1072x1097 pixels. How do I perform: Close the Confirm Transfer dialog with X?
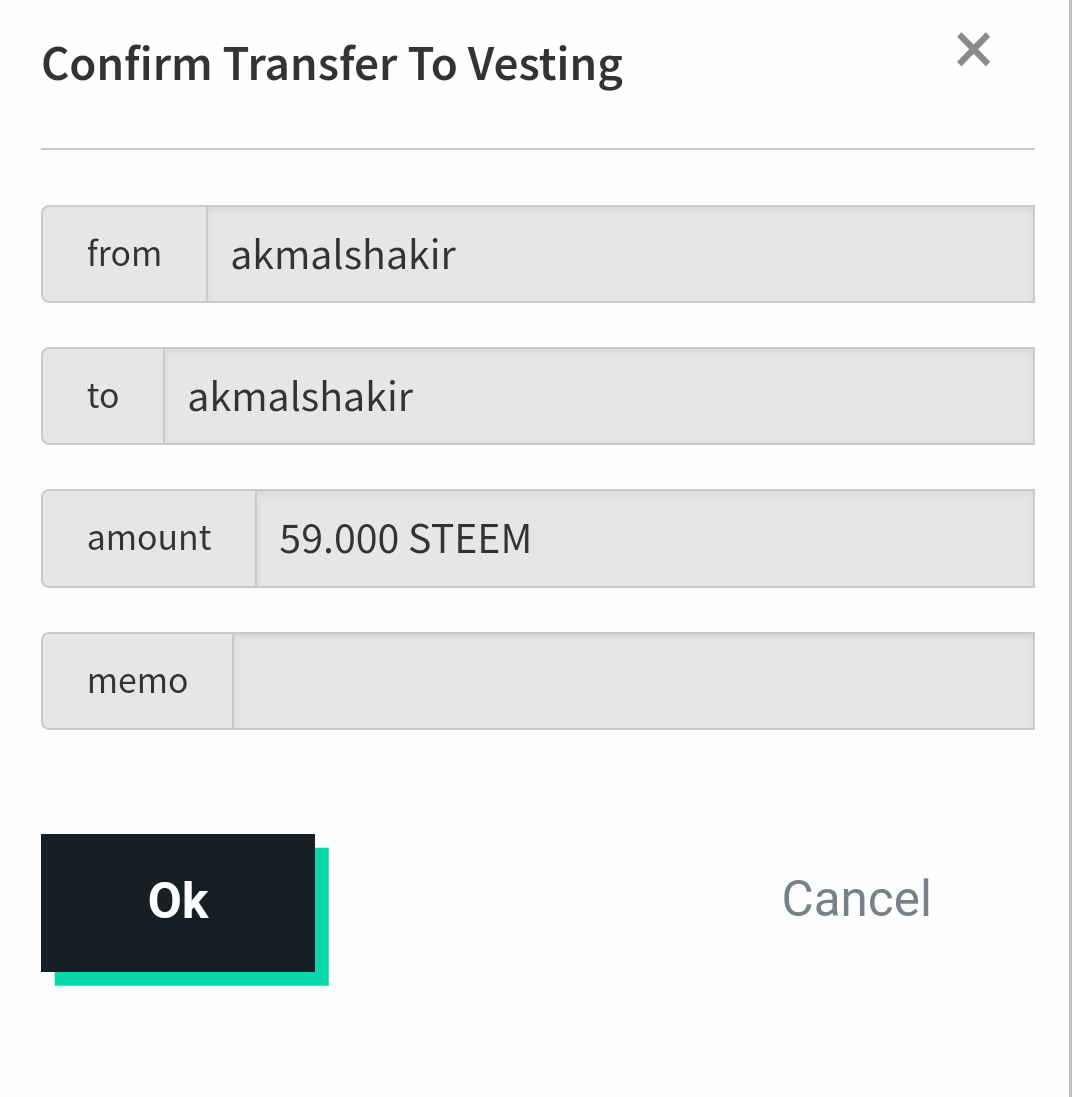click(x=973, y=49)
